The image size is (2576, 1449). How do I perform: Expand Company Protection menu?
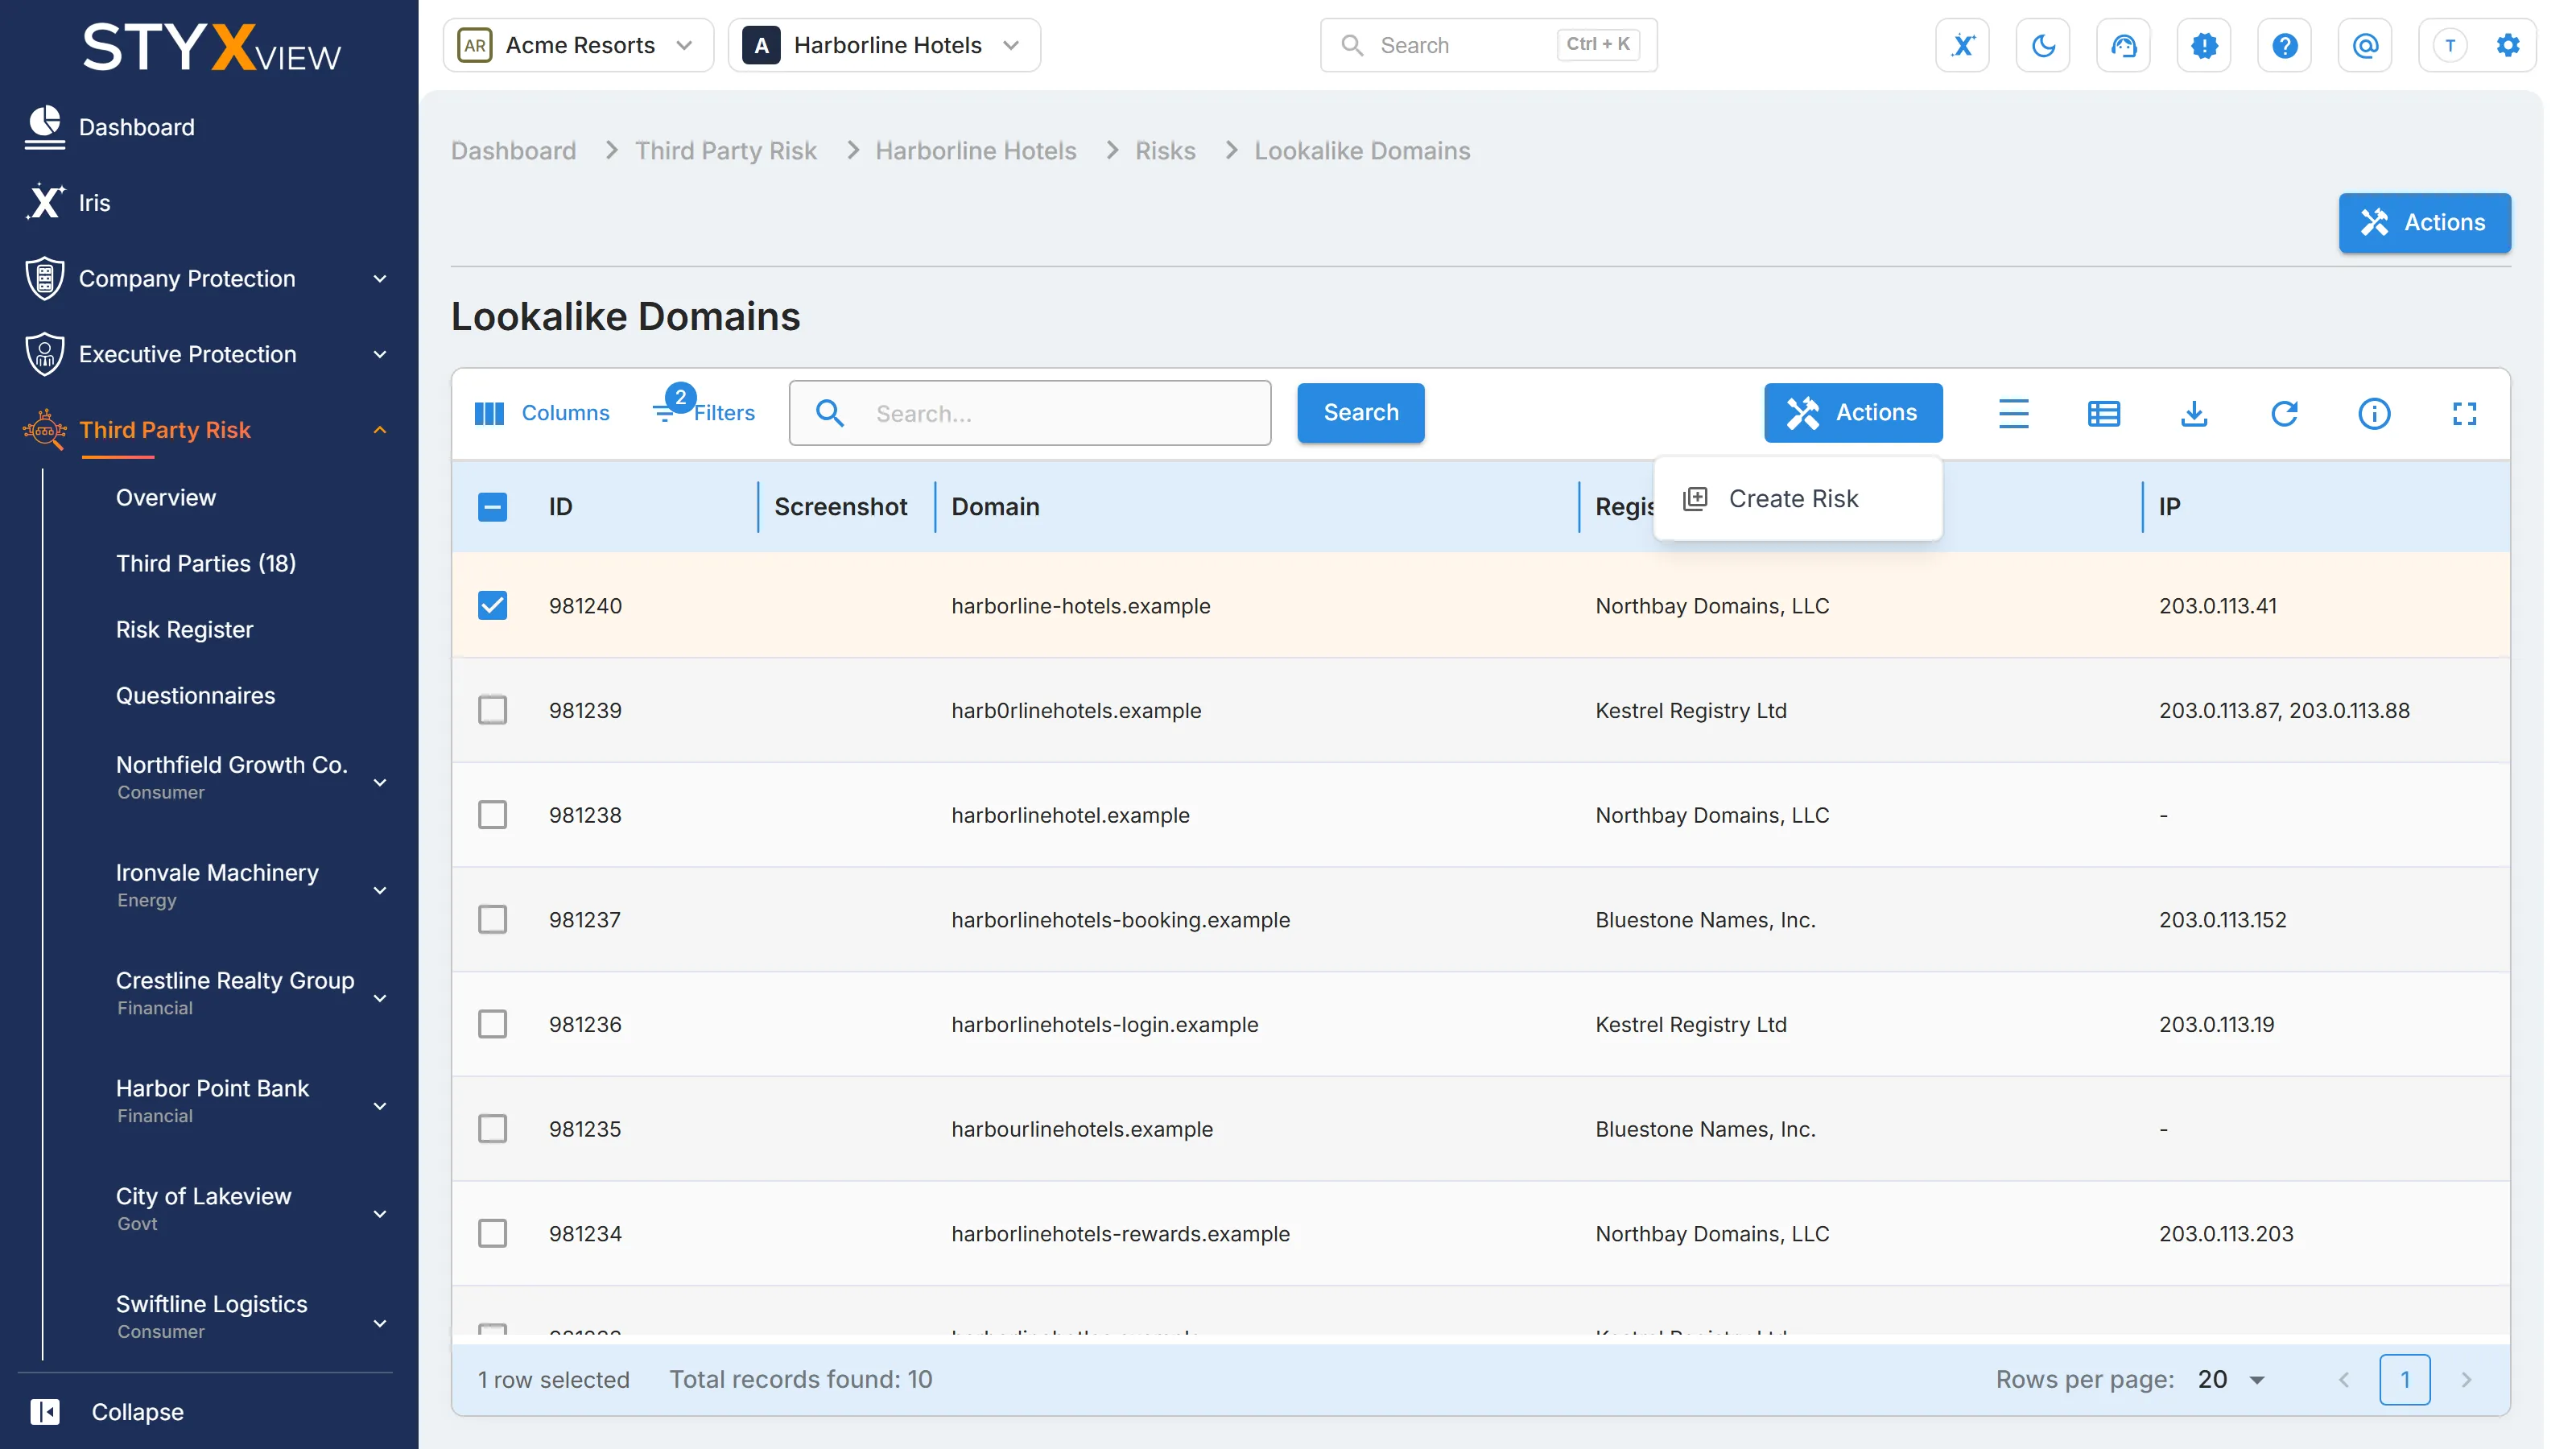207,278
